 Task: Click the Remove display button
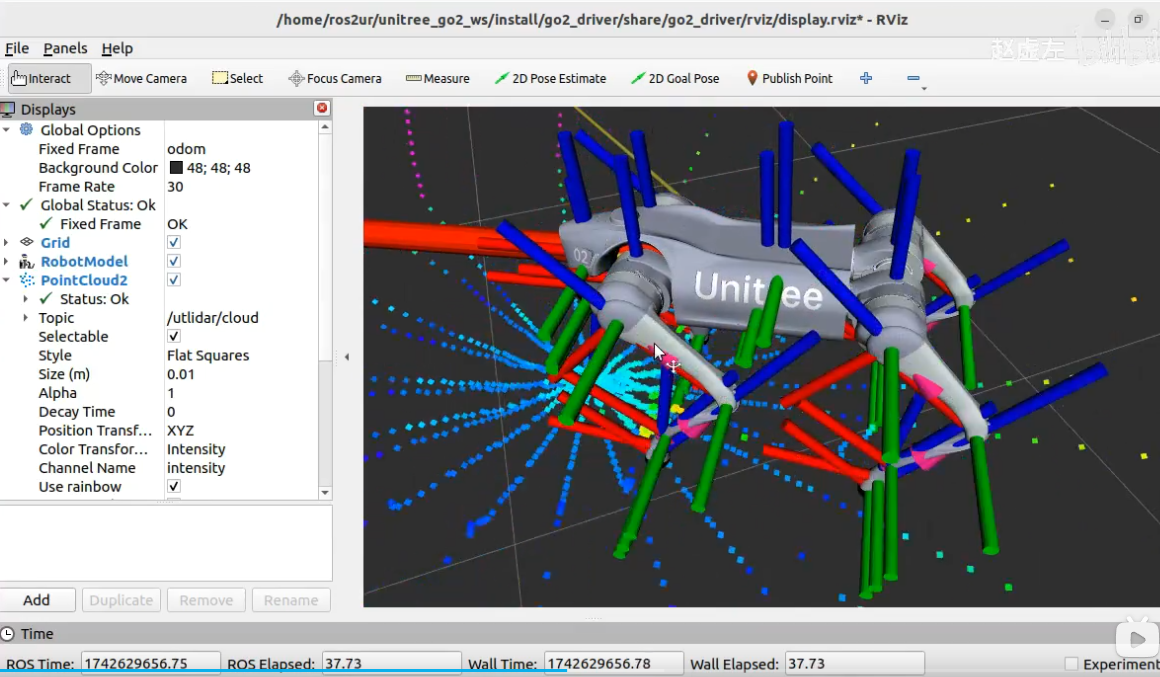click(x=206, y=600)
